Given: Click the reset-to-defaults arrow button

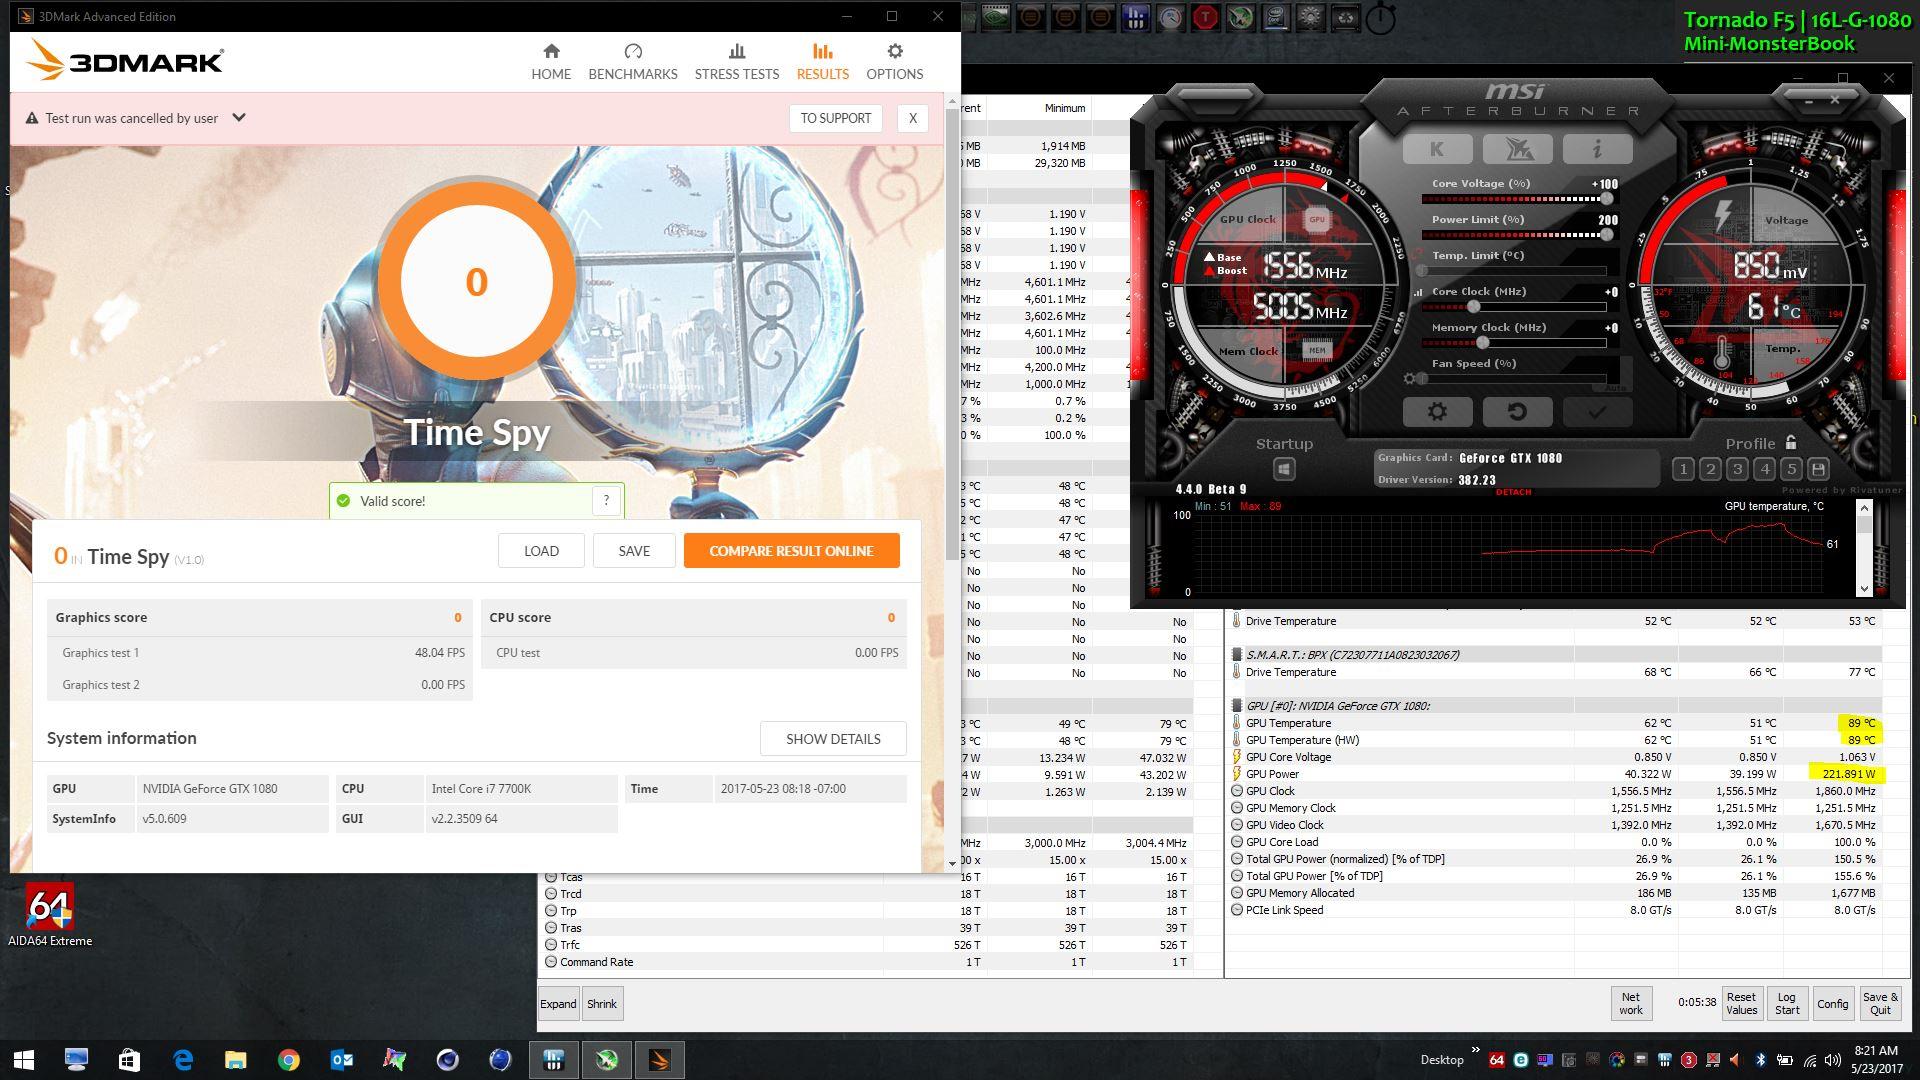Looking at the screenshot, I should (x=1516, y=411).
